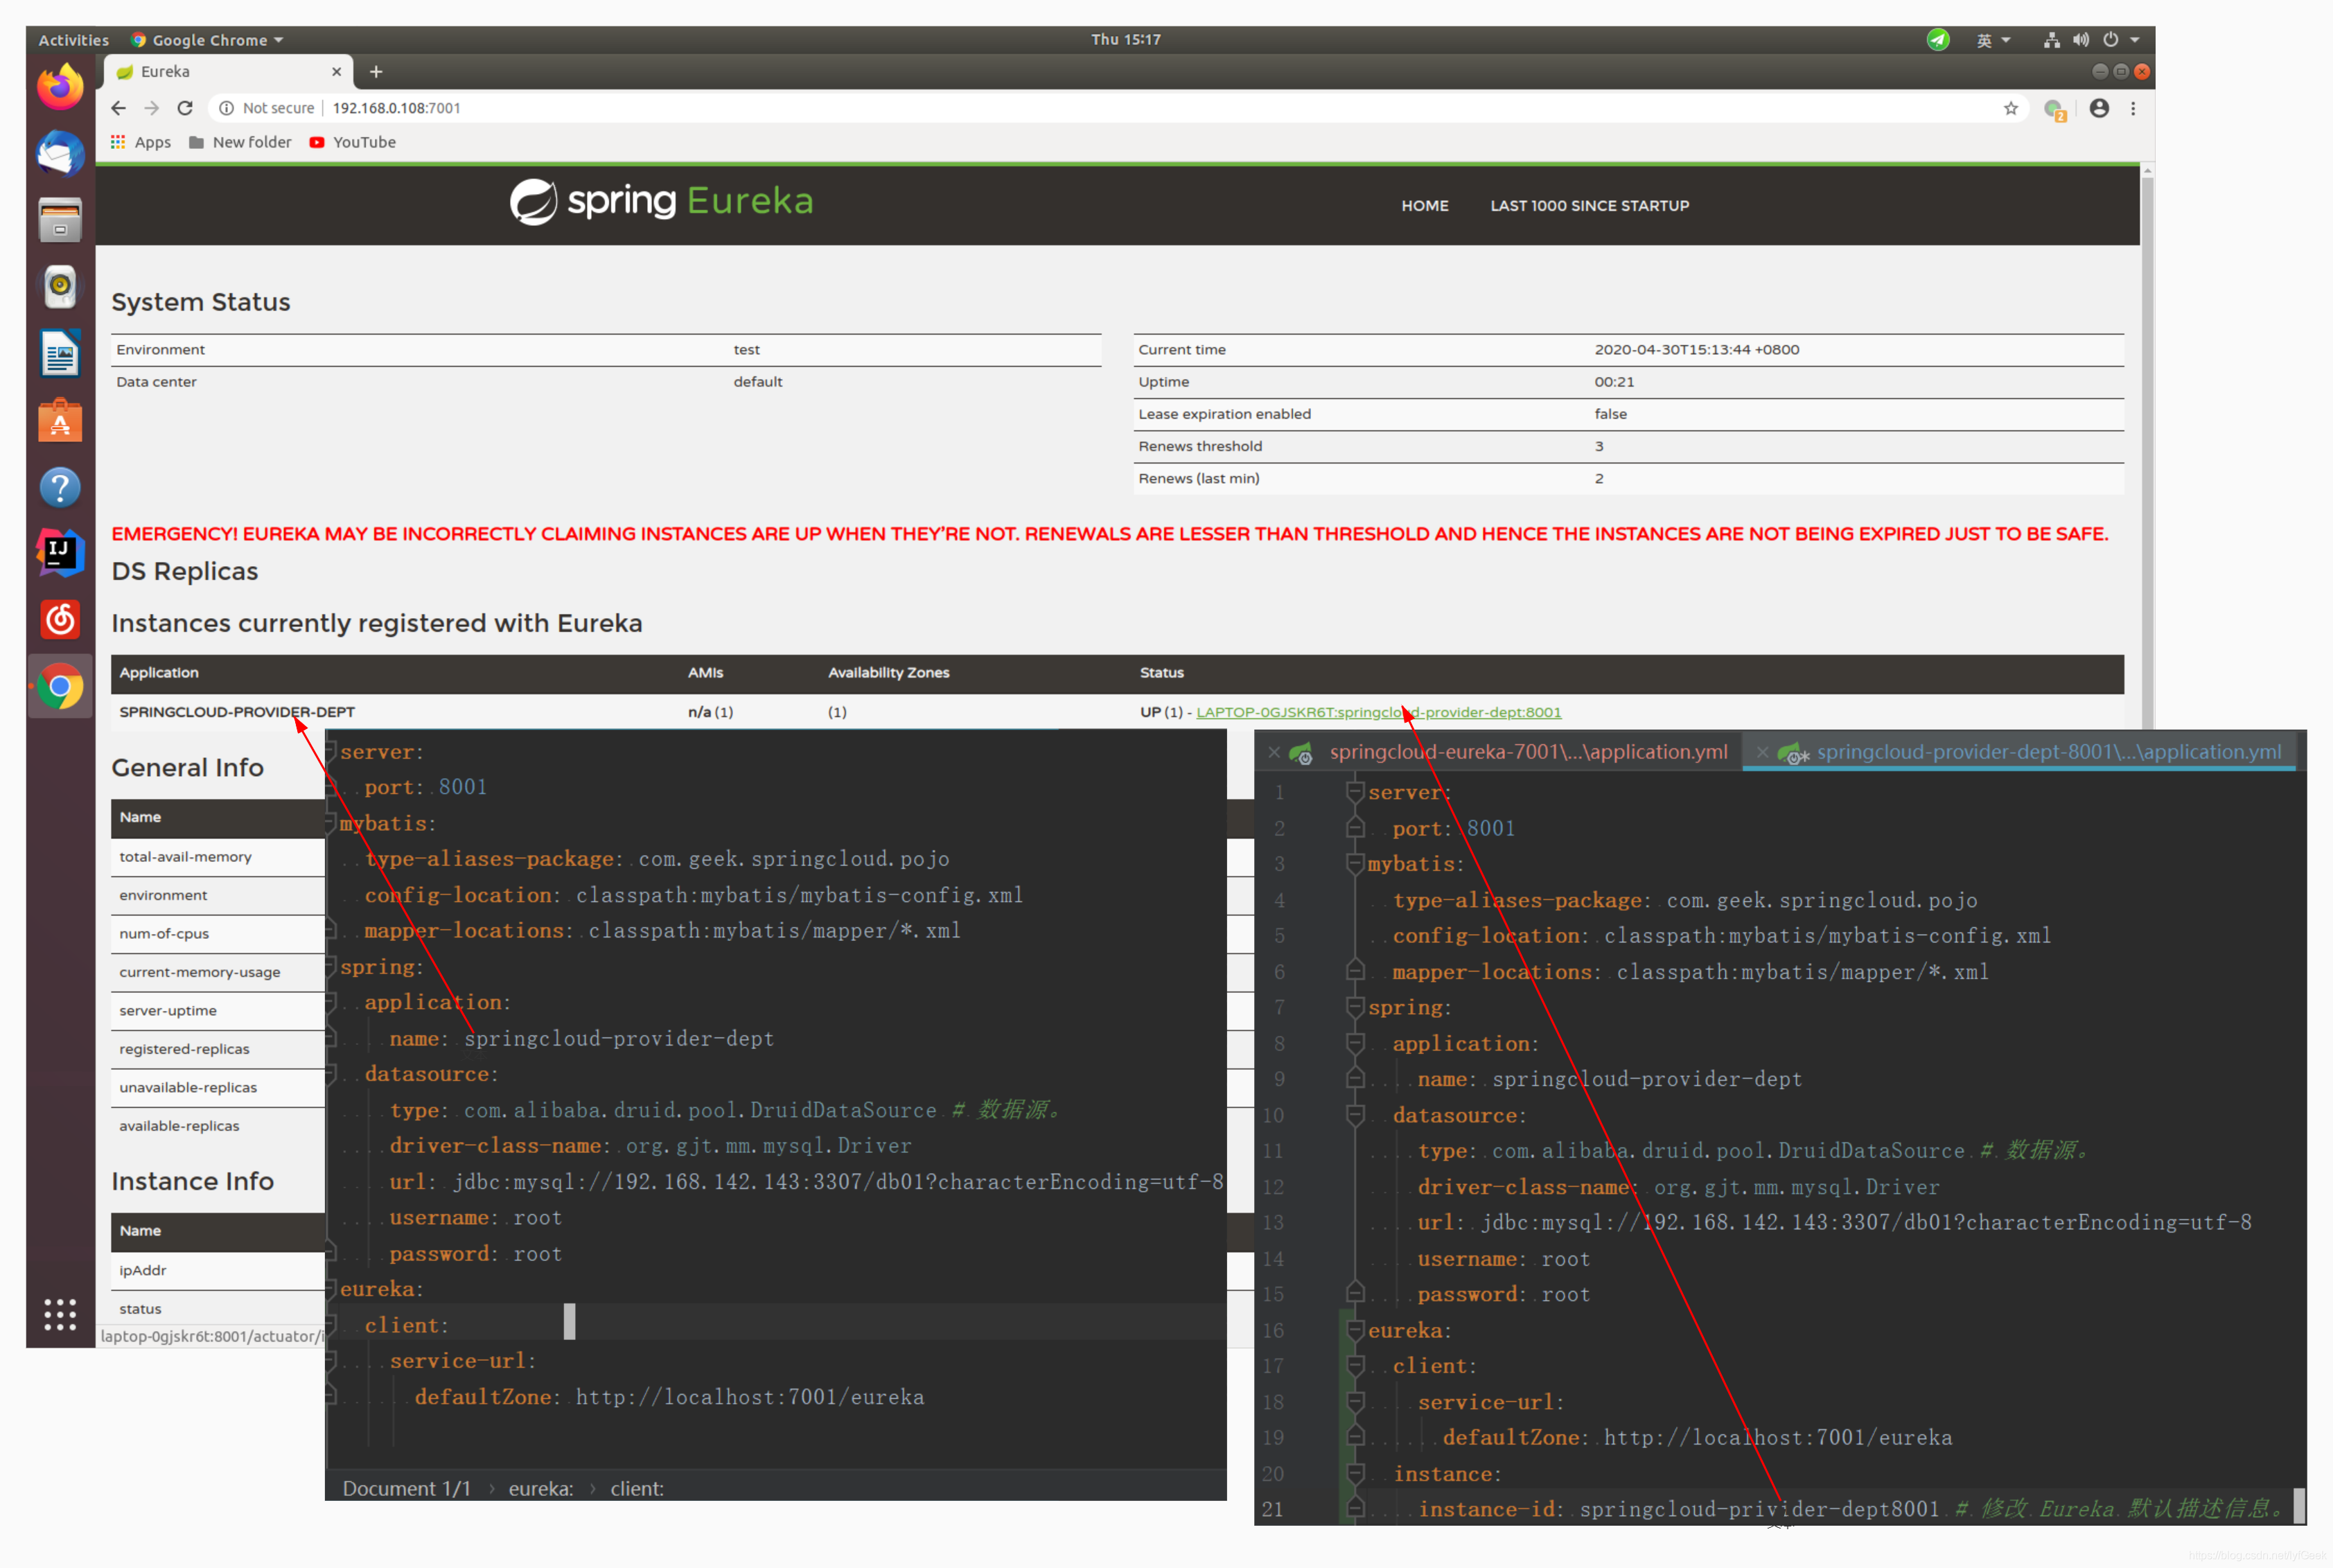Fold the datasource block at line 10

click(x=1355, y=1115)
